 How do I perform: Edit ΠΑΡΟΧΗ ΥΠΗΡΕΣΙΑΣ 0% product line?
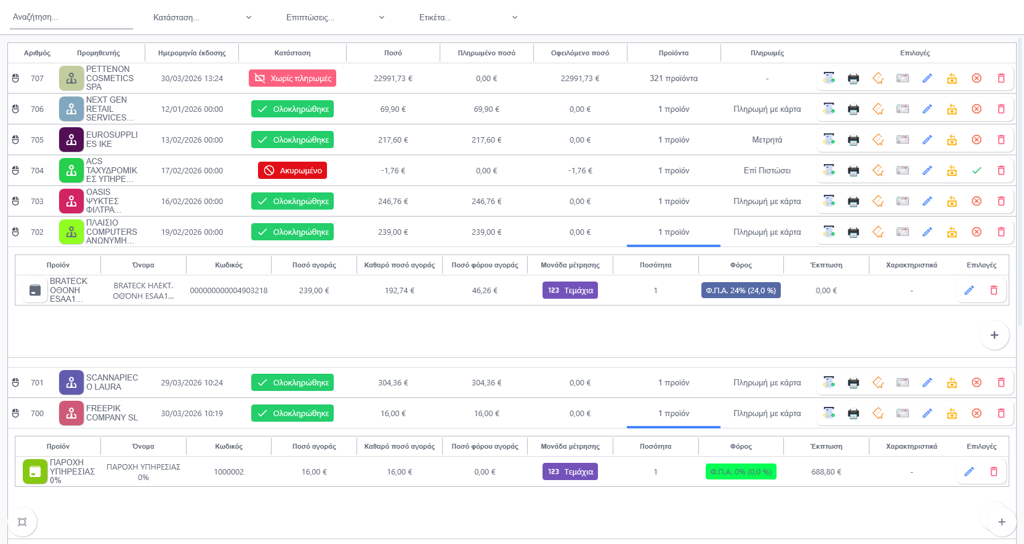pyautogui.click(x=969, y=472)
